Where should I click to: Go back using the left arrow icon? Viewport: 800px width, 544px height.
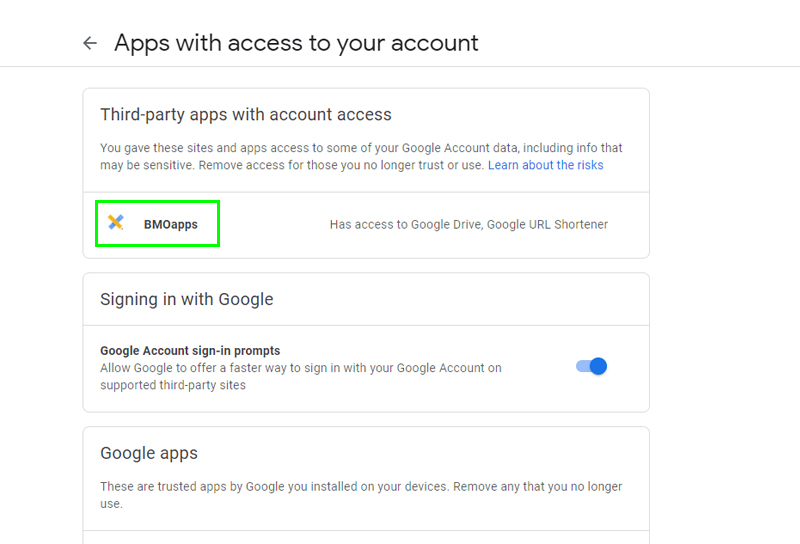click(x=90, y=43)
